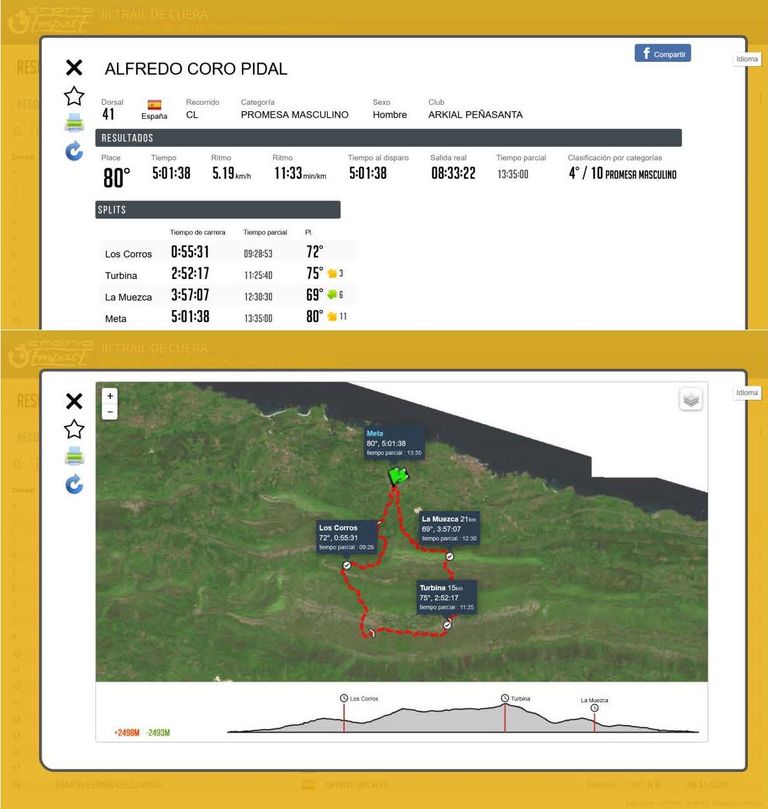Open Idioma language selector beside map panel
This screenshot has width=768, height=809.
click(x=746, y=393)
